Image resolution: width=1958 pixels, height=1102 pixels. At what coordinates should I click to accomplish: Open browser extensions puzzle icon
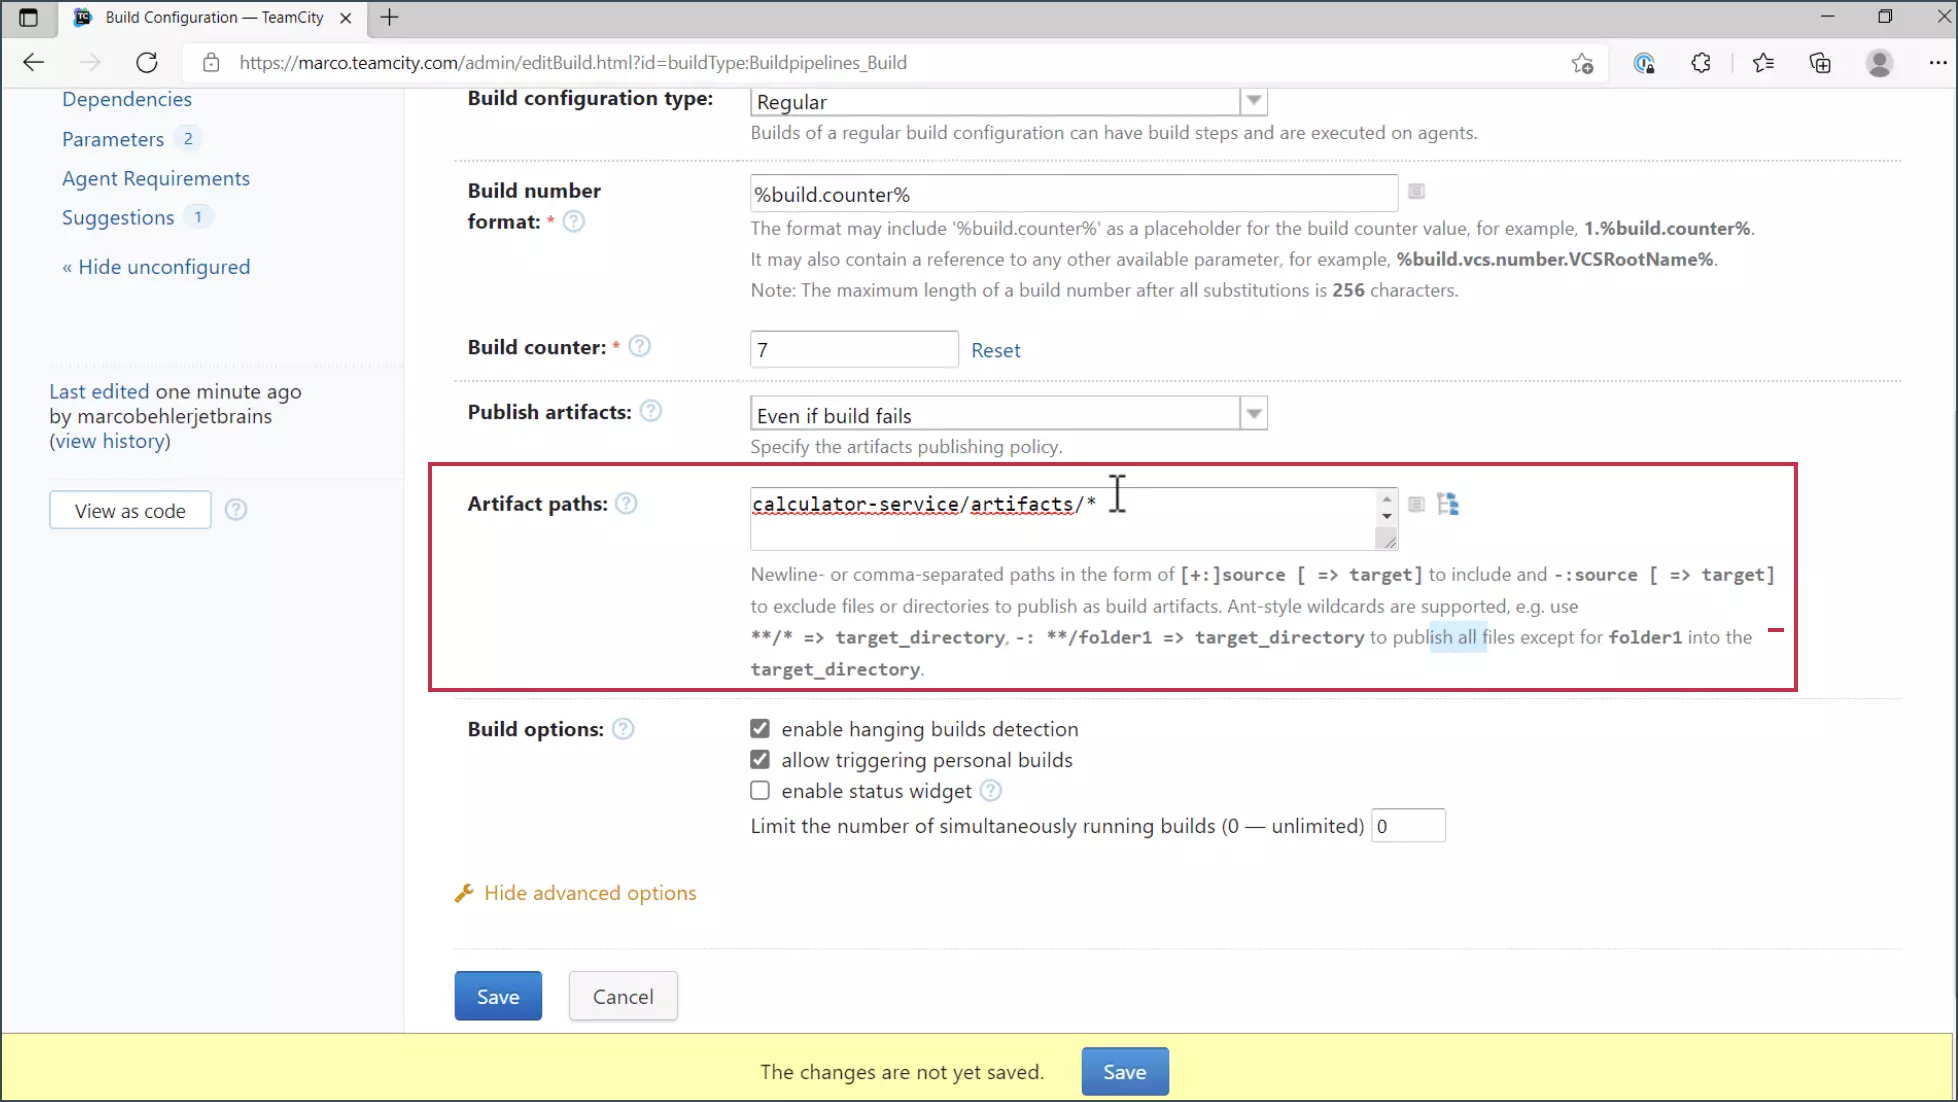coord(1700,63)
